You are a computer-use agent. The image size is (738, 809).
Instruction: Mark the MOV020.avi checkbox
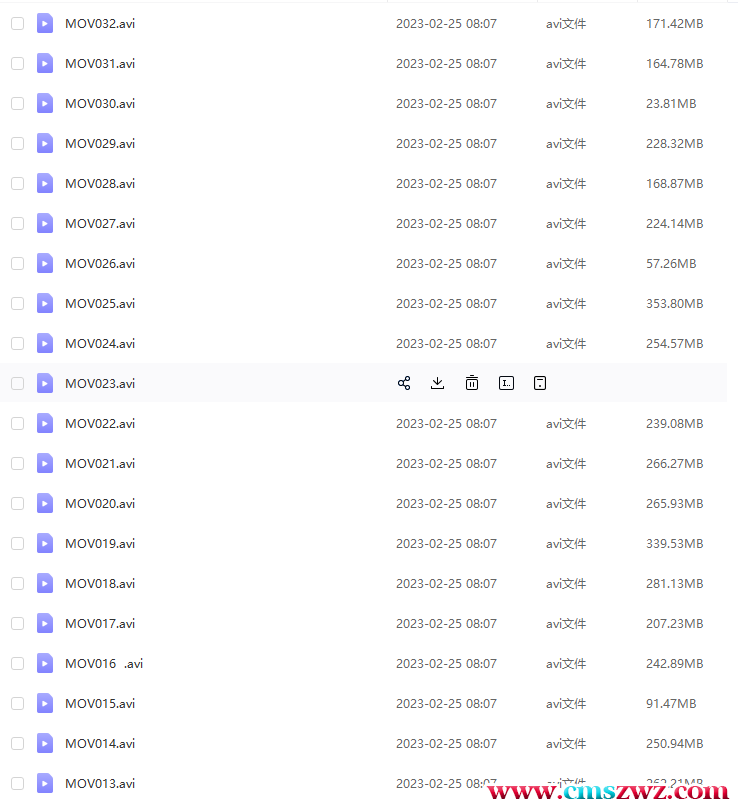point(17,503)
